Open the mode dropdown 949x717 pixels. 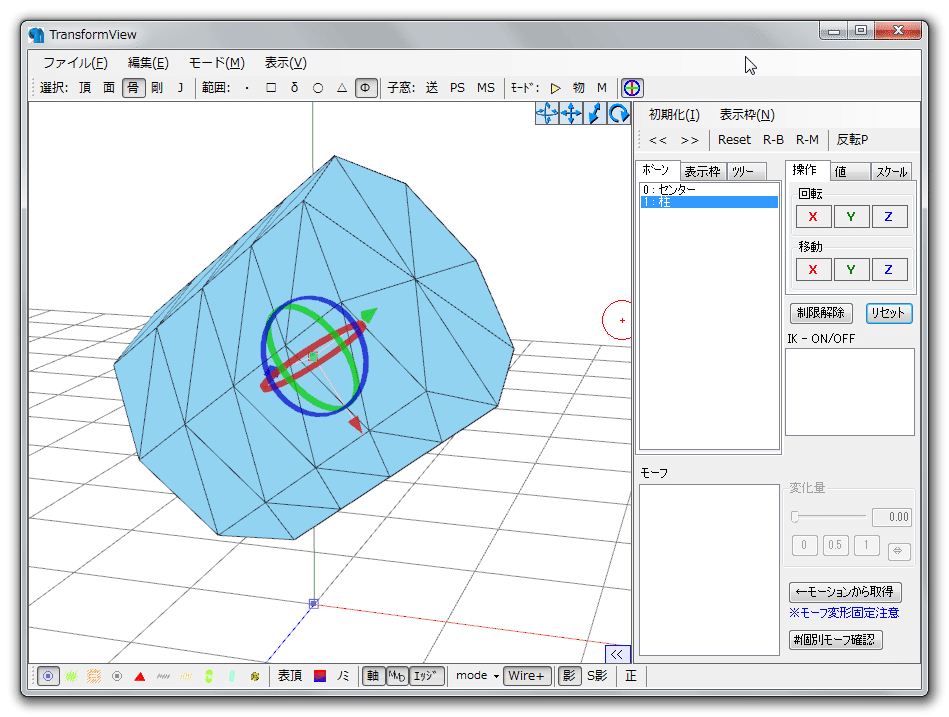(x=477, y=676)
